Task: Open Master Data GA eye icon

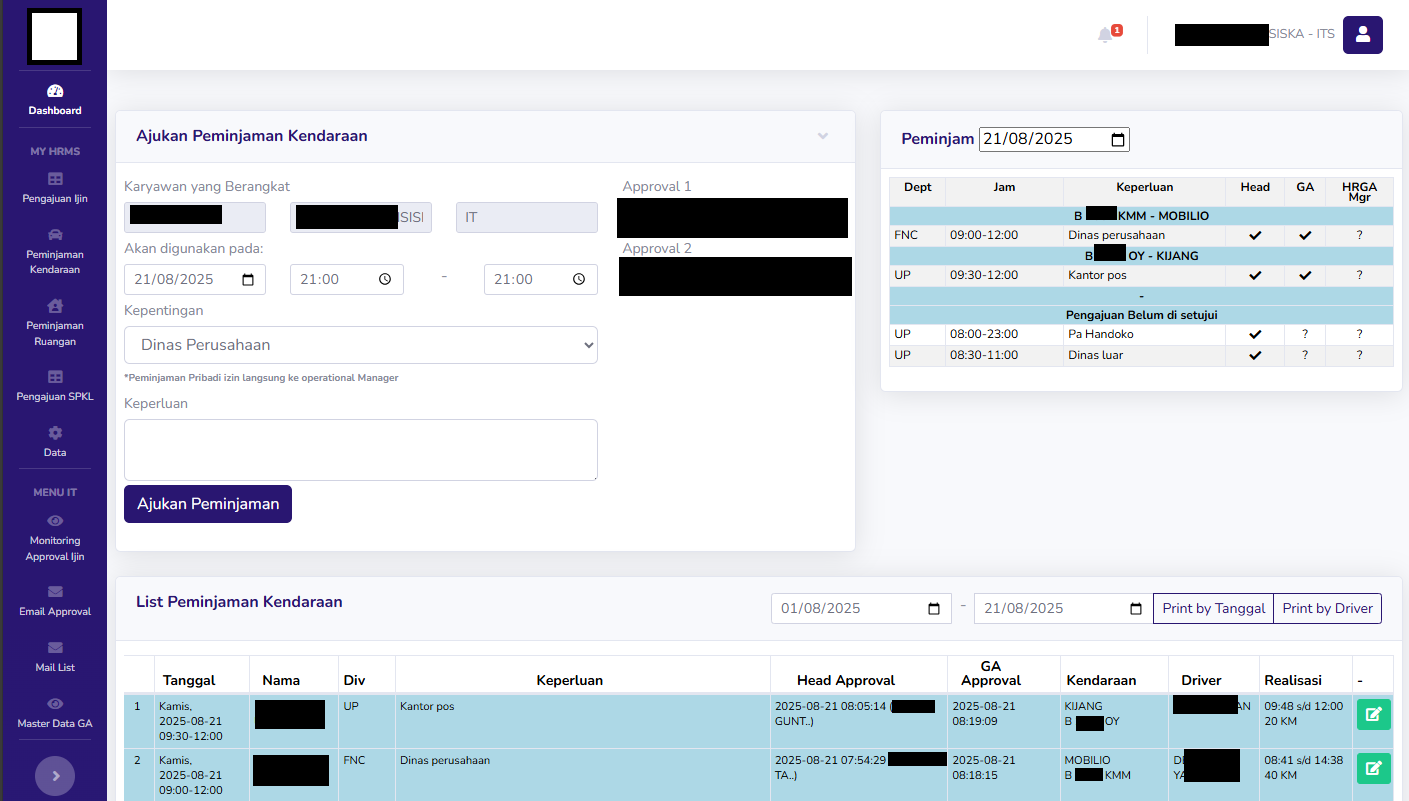Action: click(55, 704)
